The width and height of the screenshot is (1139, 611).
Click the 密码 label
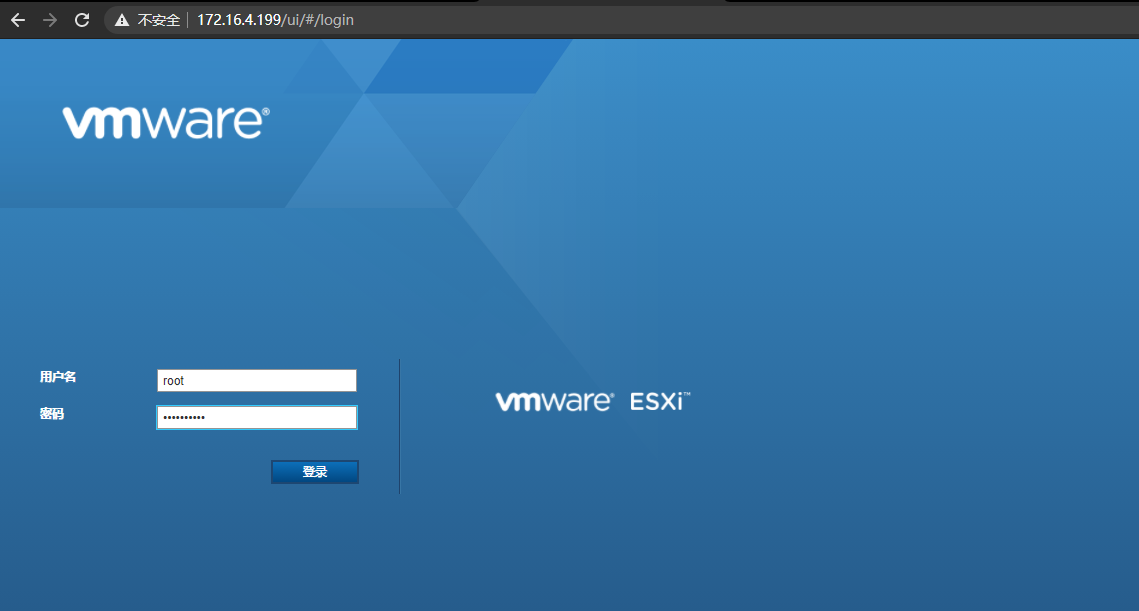52,413
